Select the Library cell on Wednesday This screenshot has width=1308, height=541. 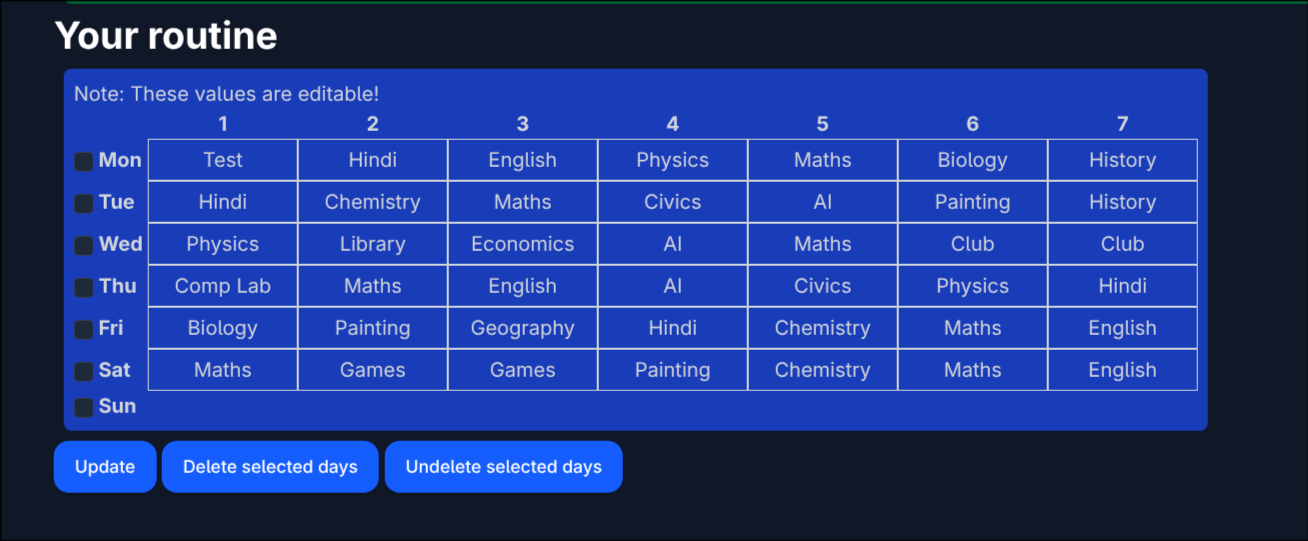tap(373, 244)
